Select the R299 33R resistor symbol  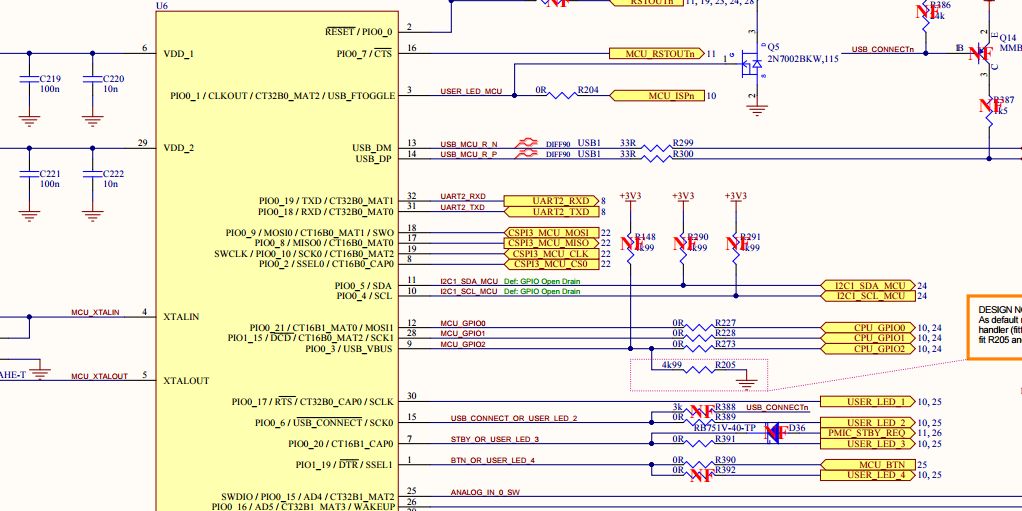point(656,144)
